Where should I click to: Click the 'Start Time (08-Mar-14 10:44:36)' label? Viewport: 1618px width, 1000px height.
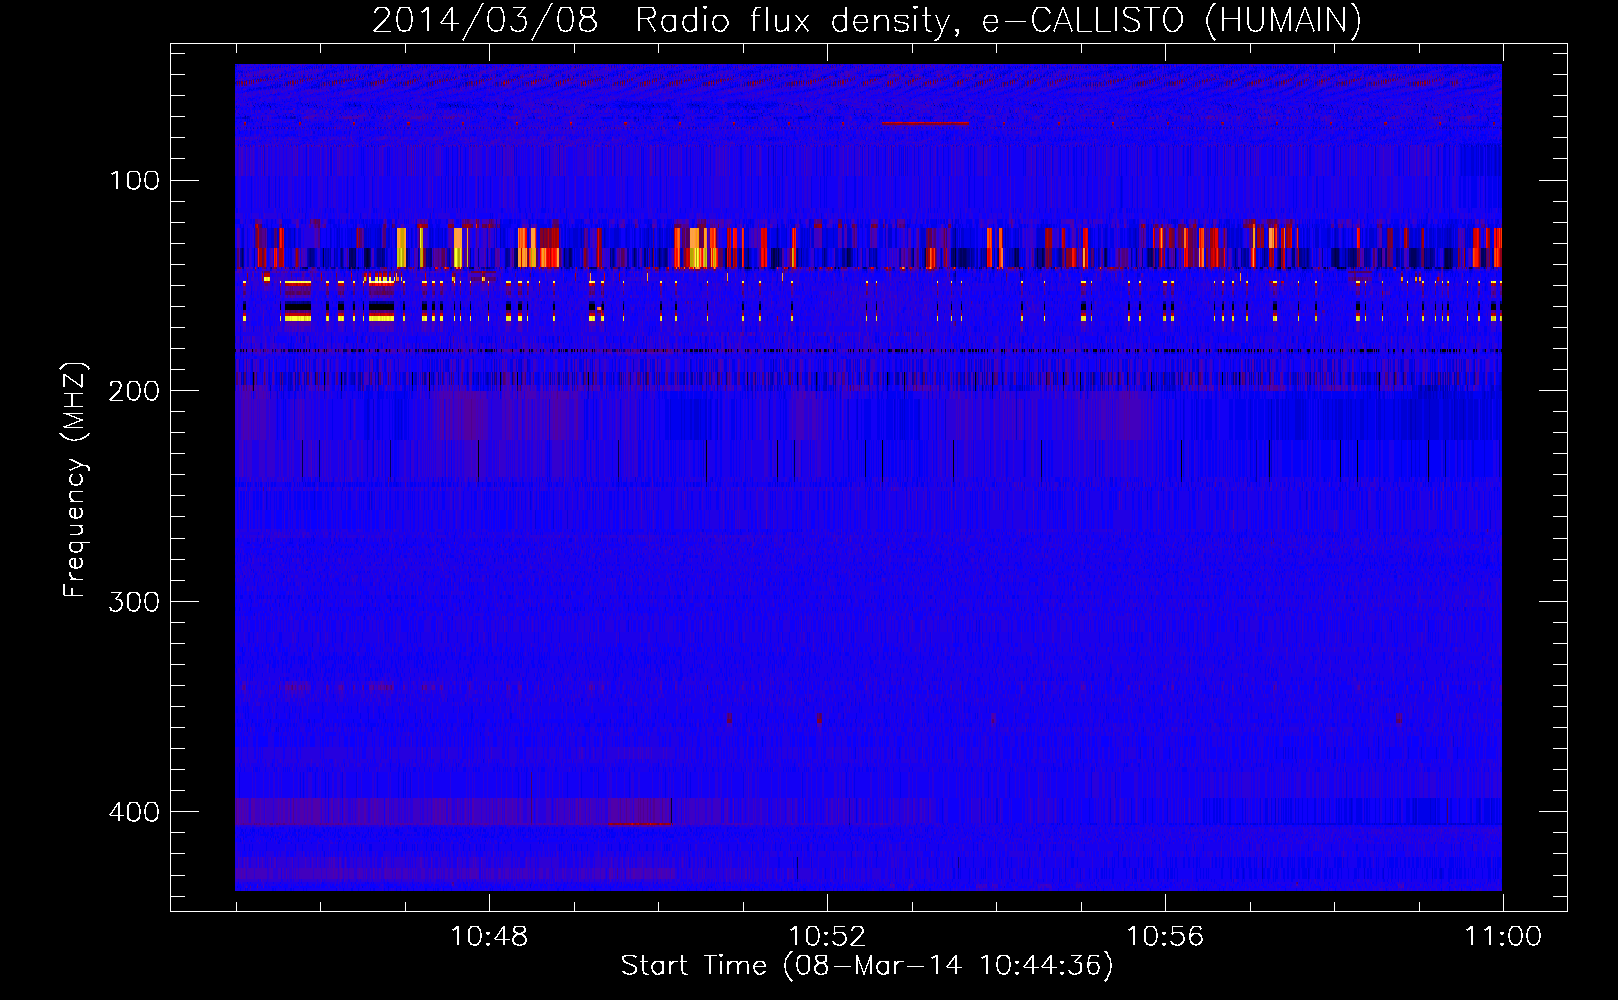pyautogui.click(x=866, y=966)
